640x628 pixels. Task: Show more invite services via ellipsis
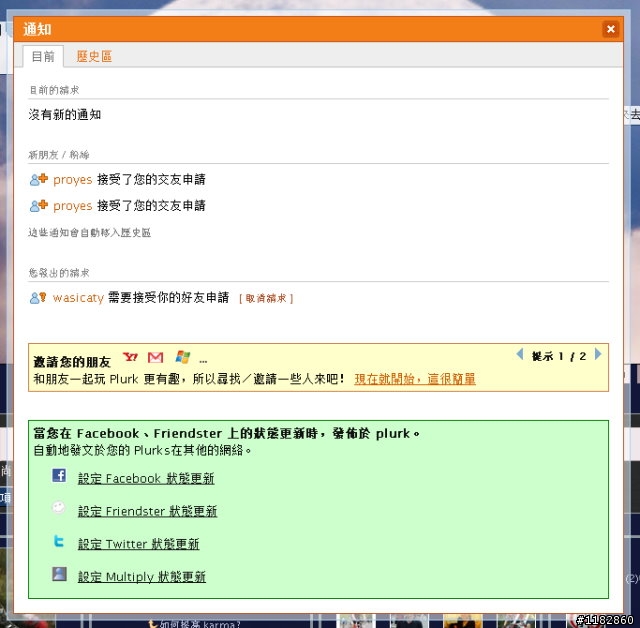[x=203, y=361]
